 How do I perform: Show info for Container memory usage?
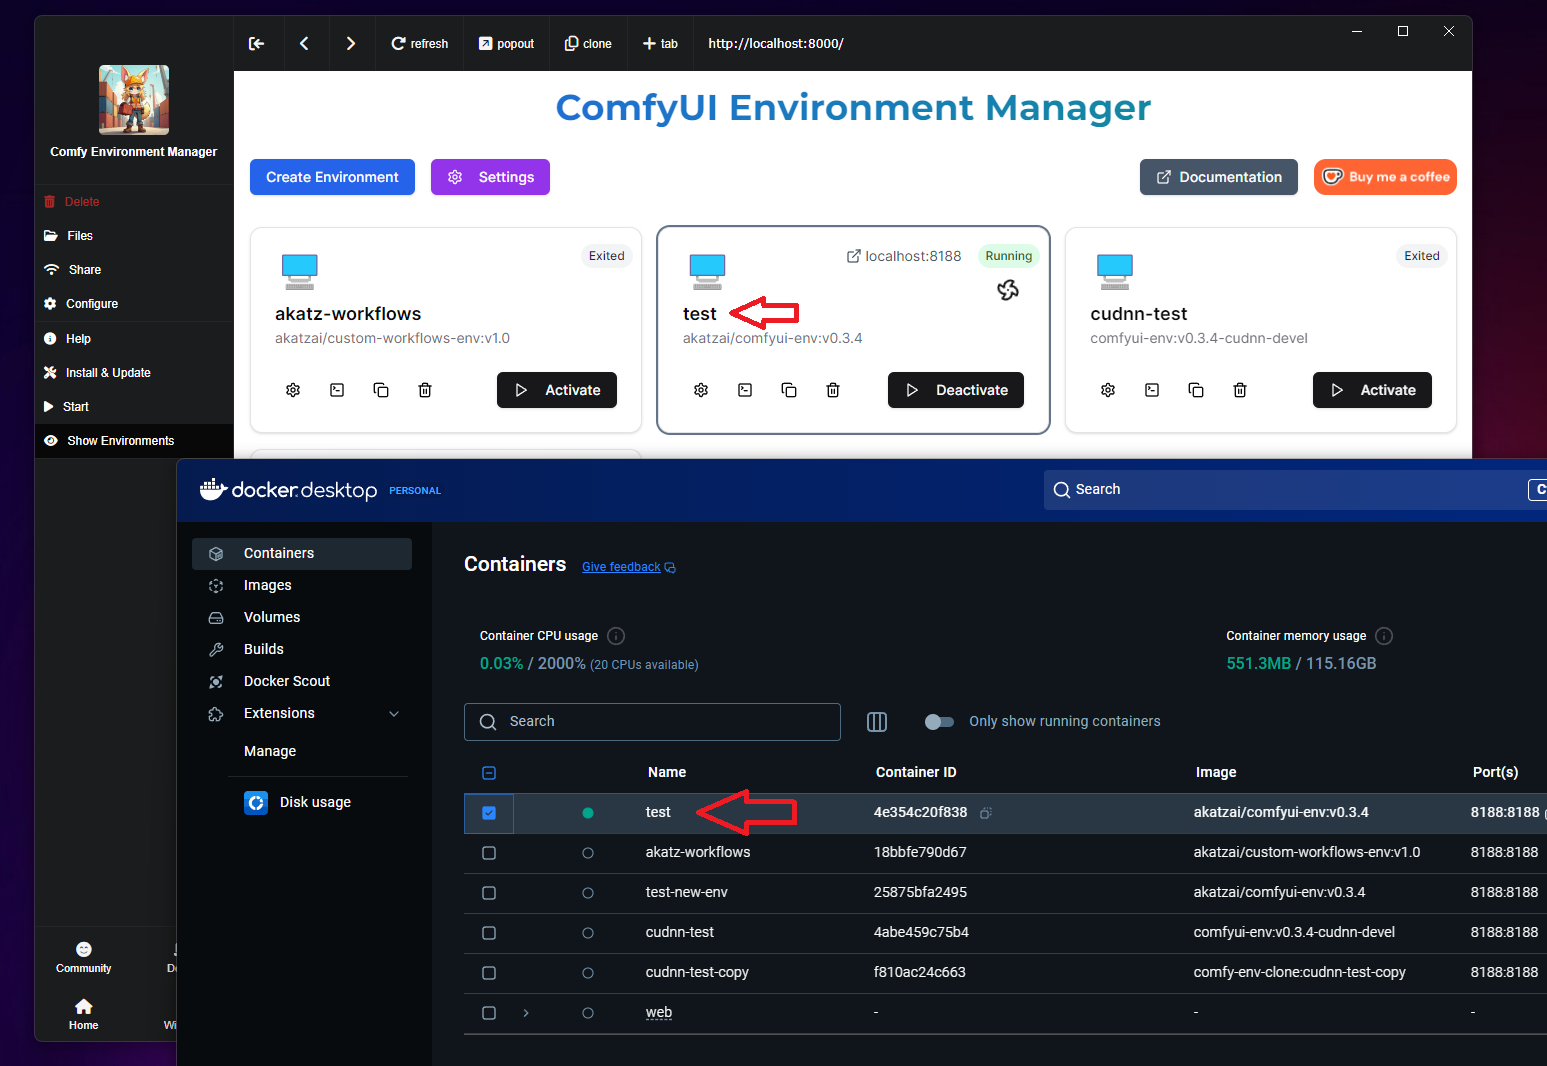pyautogui.click(x=1384, y=636)
